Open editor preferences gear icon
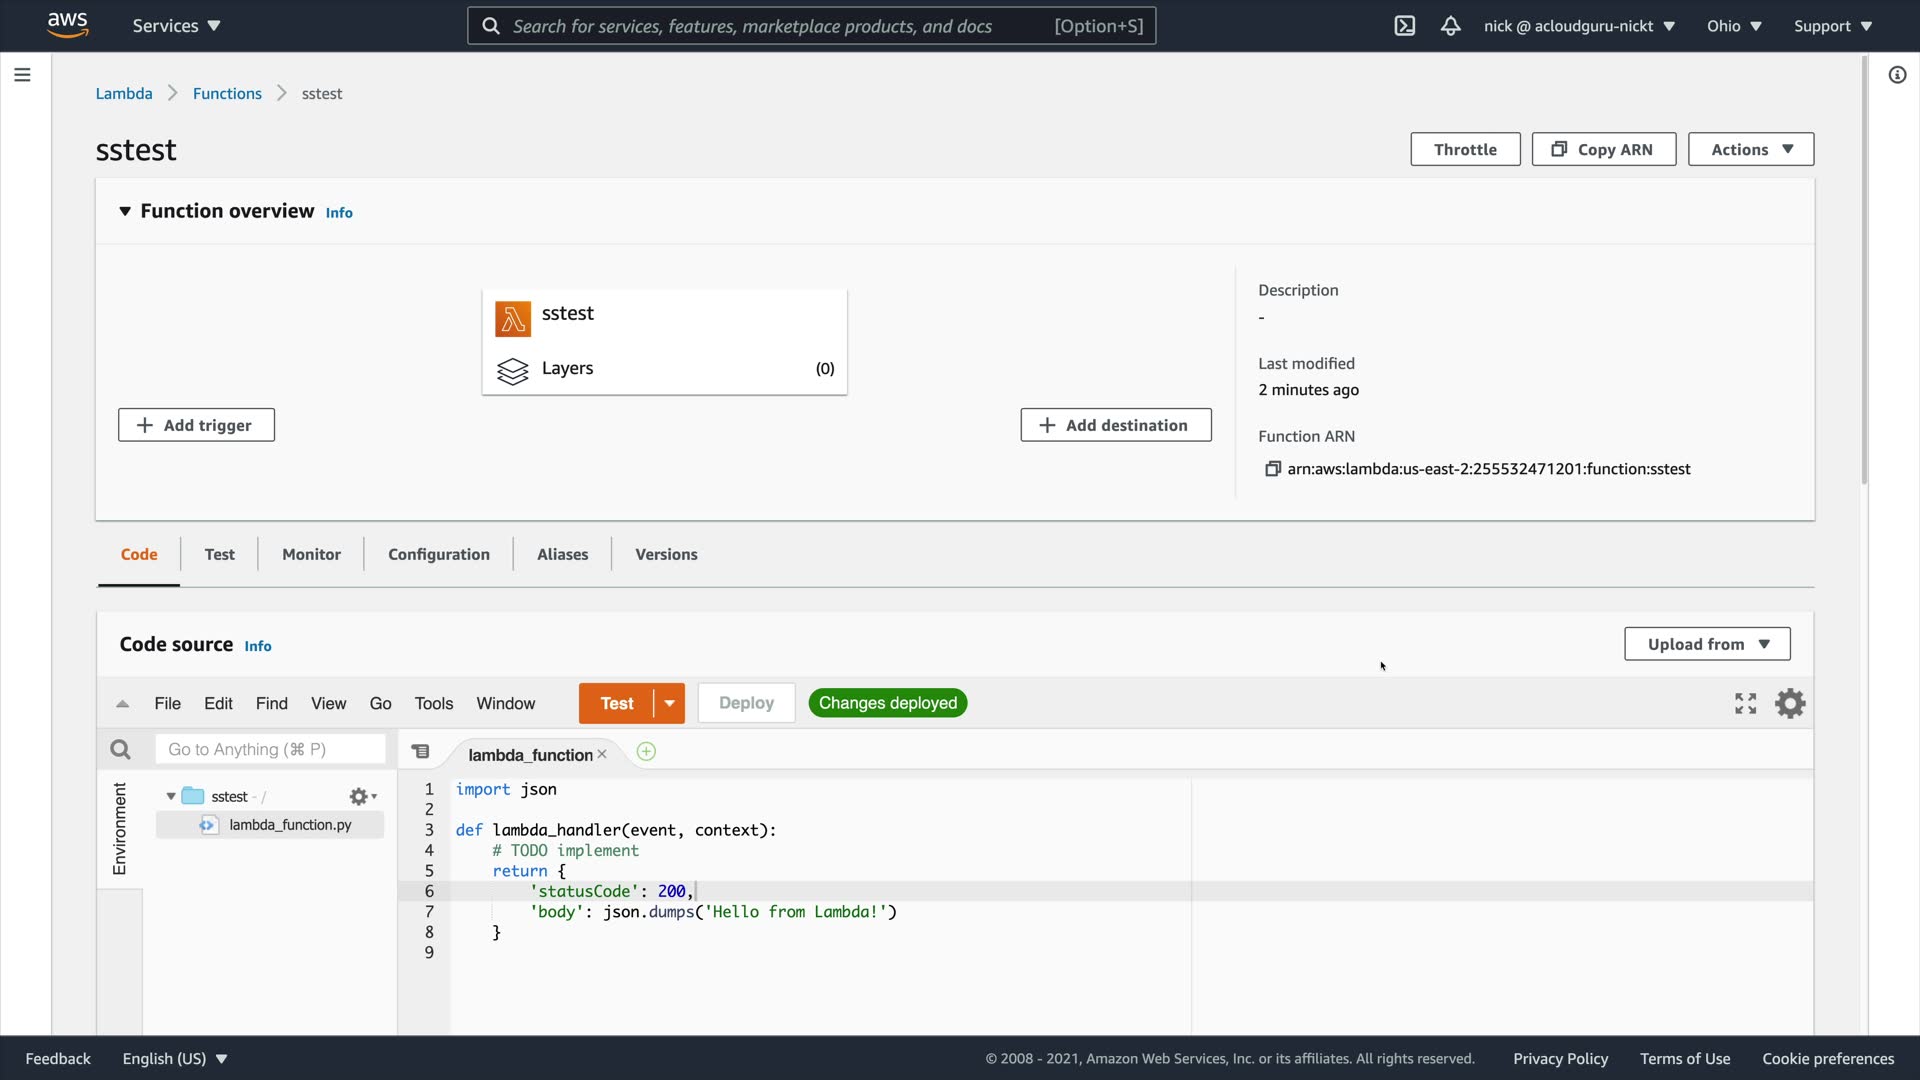Image resolution: width=1920 pixels, height=1080 pixels. coord(1790,704)
